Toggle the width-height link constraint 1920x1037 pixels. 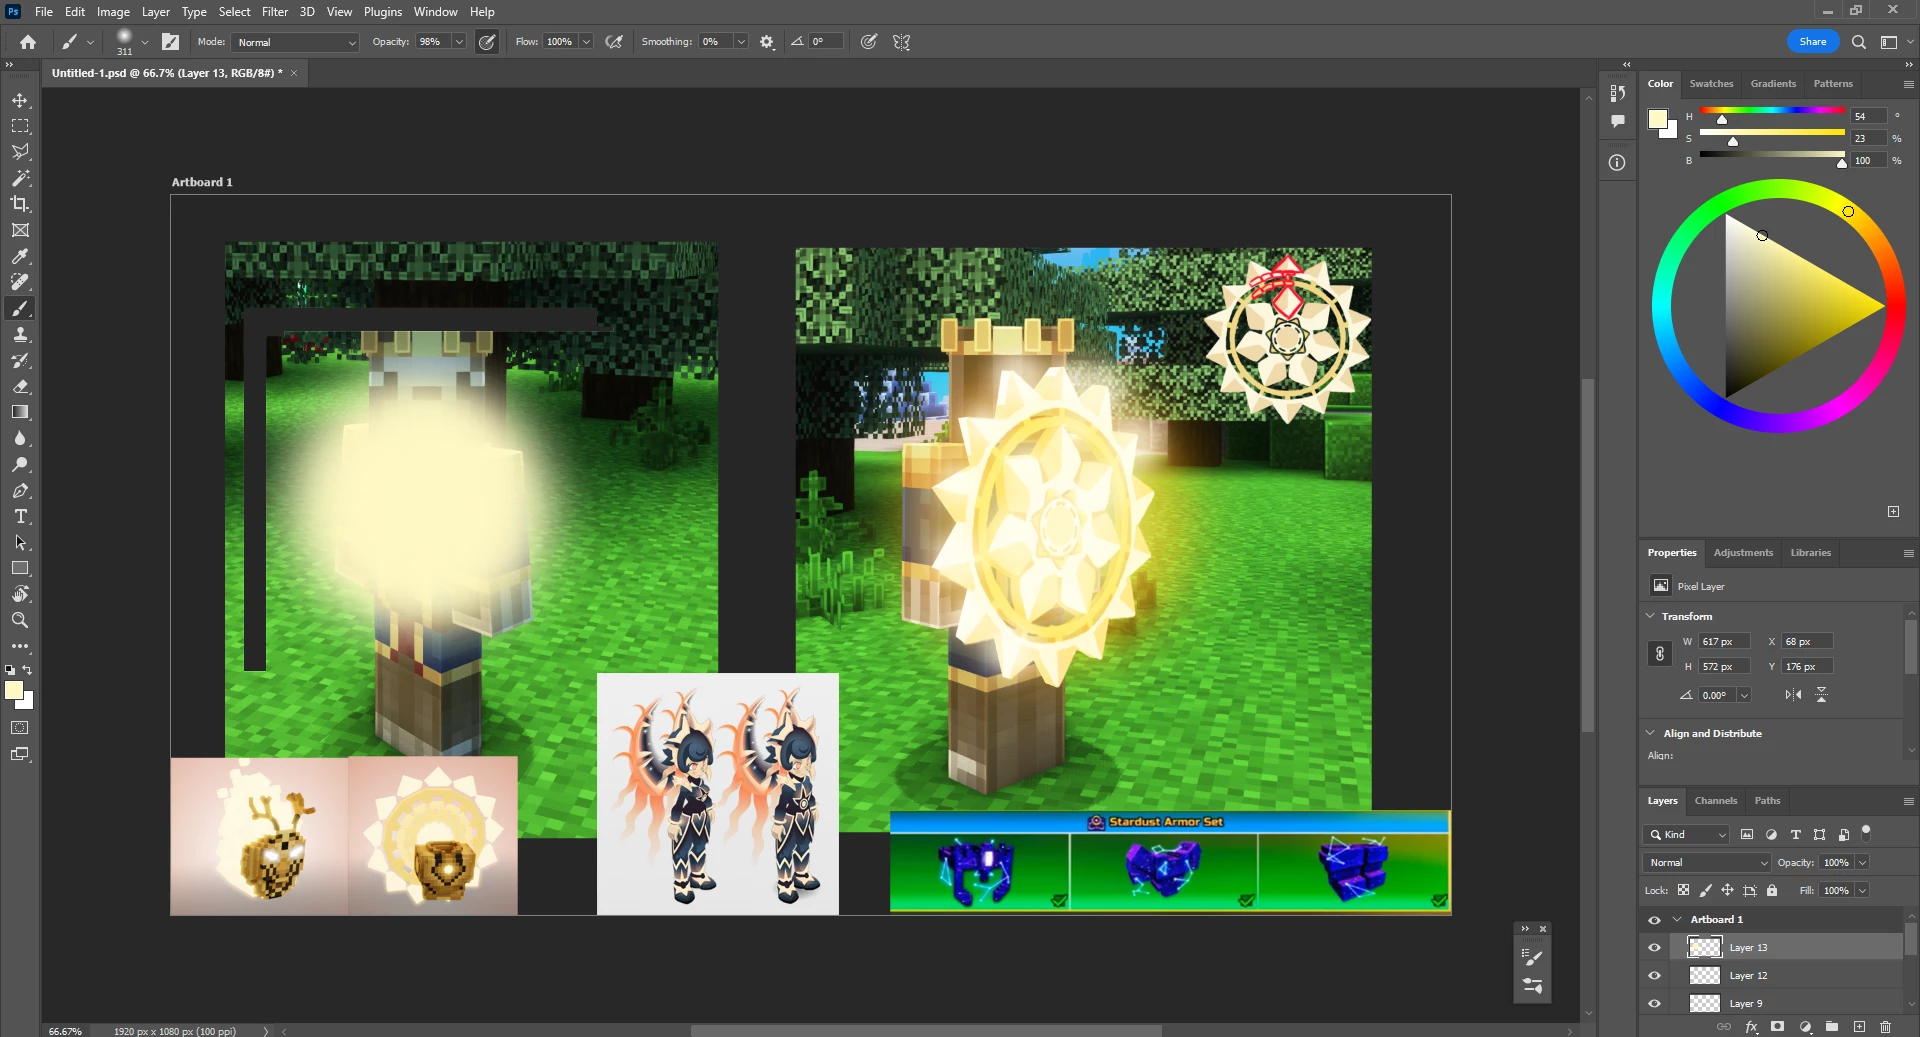click(x=1660, y=654)
